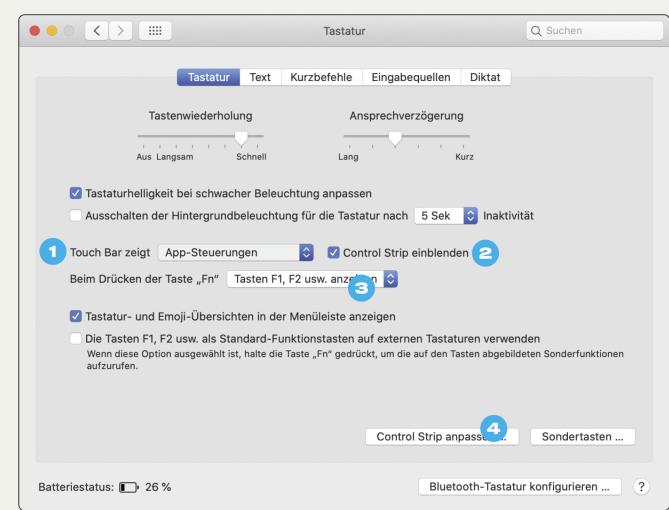This screenshot has width=669, height=510.
Task: Go back with the left arrow button
Action: pyautogui.click(x=97, y=31)
